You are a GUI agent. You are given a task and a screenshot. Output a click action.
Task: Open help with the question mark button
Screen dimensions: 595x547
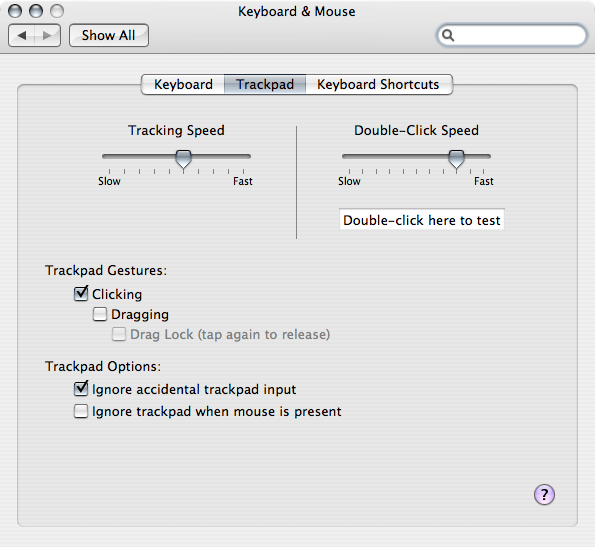[x=544, y=495]
